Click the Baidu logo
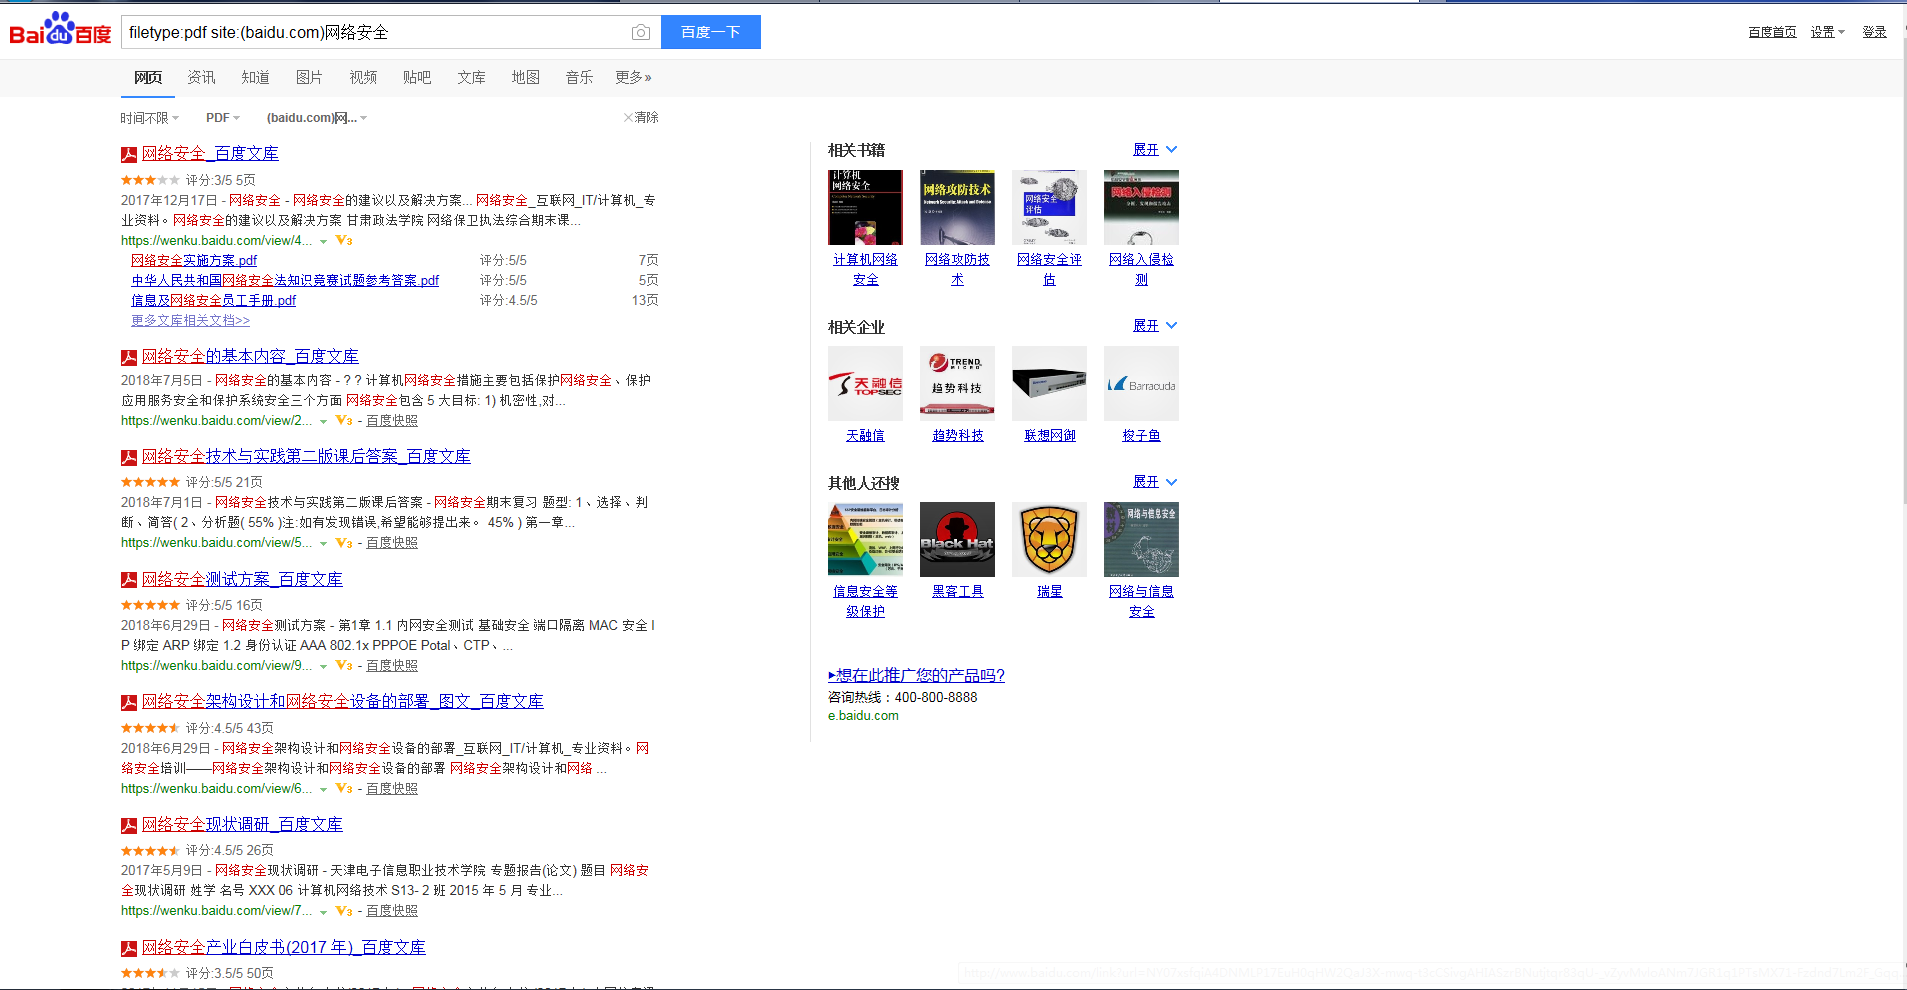1907x990 pixels. [x=60, y=30]
